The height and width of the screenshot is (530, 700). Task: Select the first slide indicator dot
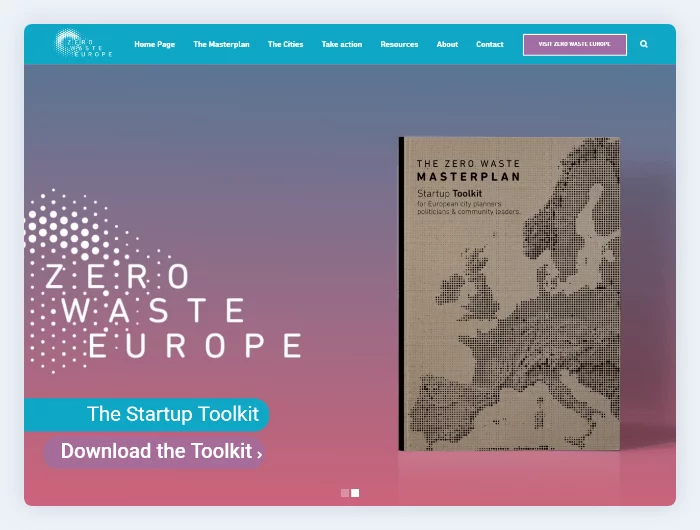tap(345, 493)
